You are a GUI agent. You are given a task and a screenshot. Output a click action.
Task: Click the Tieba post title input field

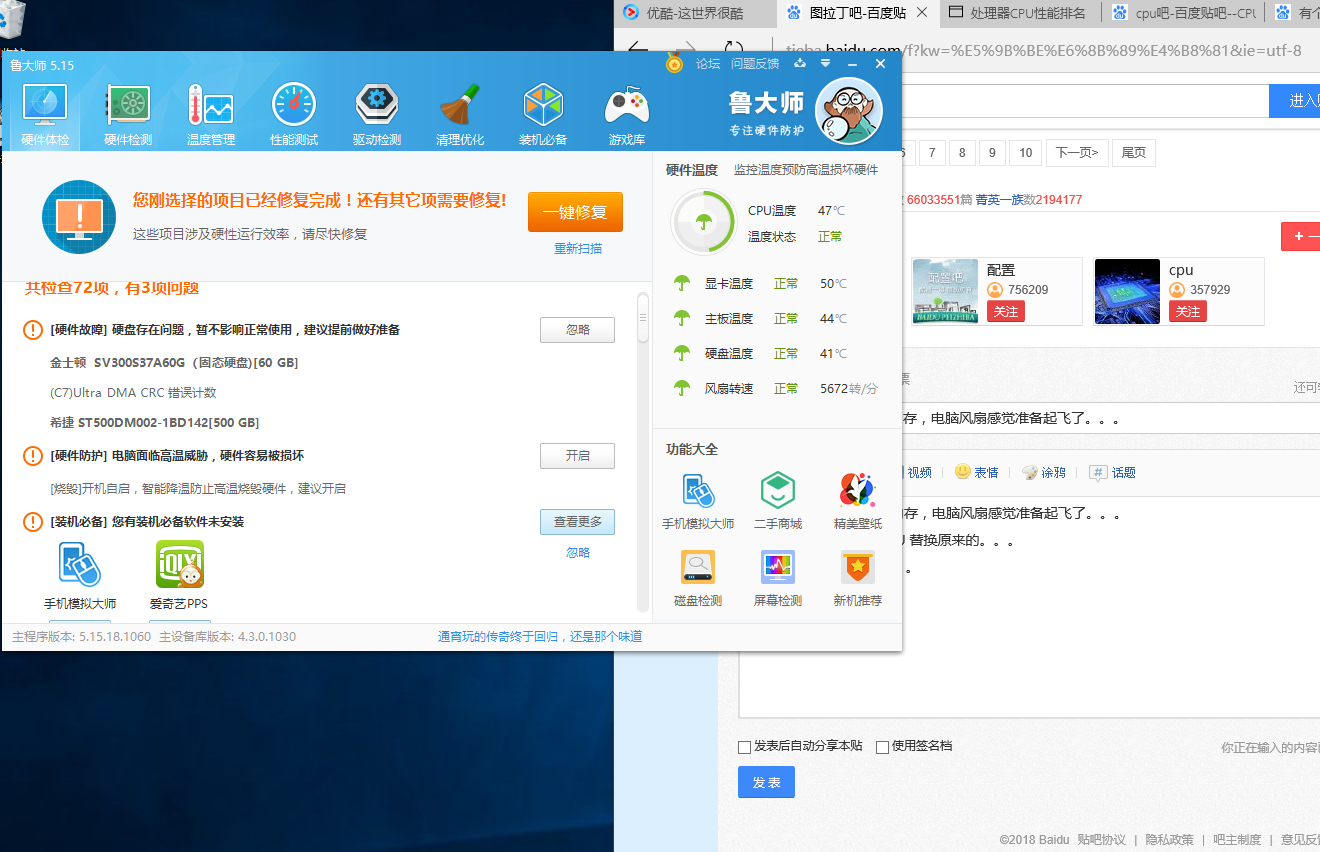tap(1110, 419)
